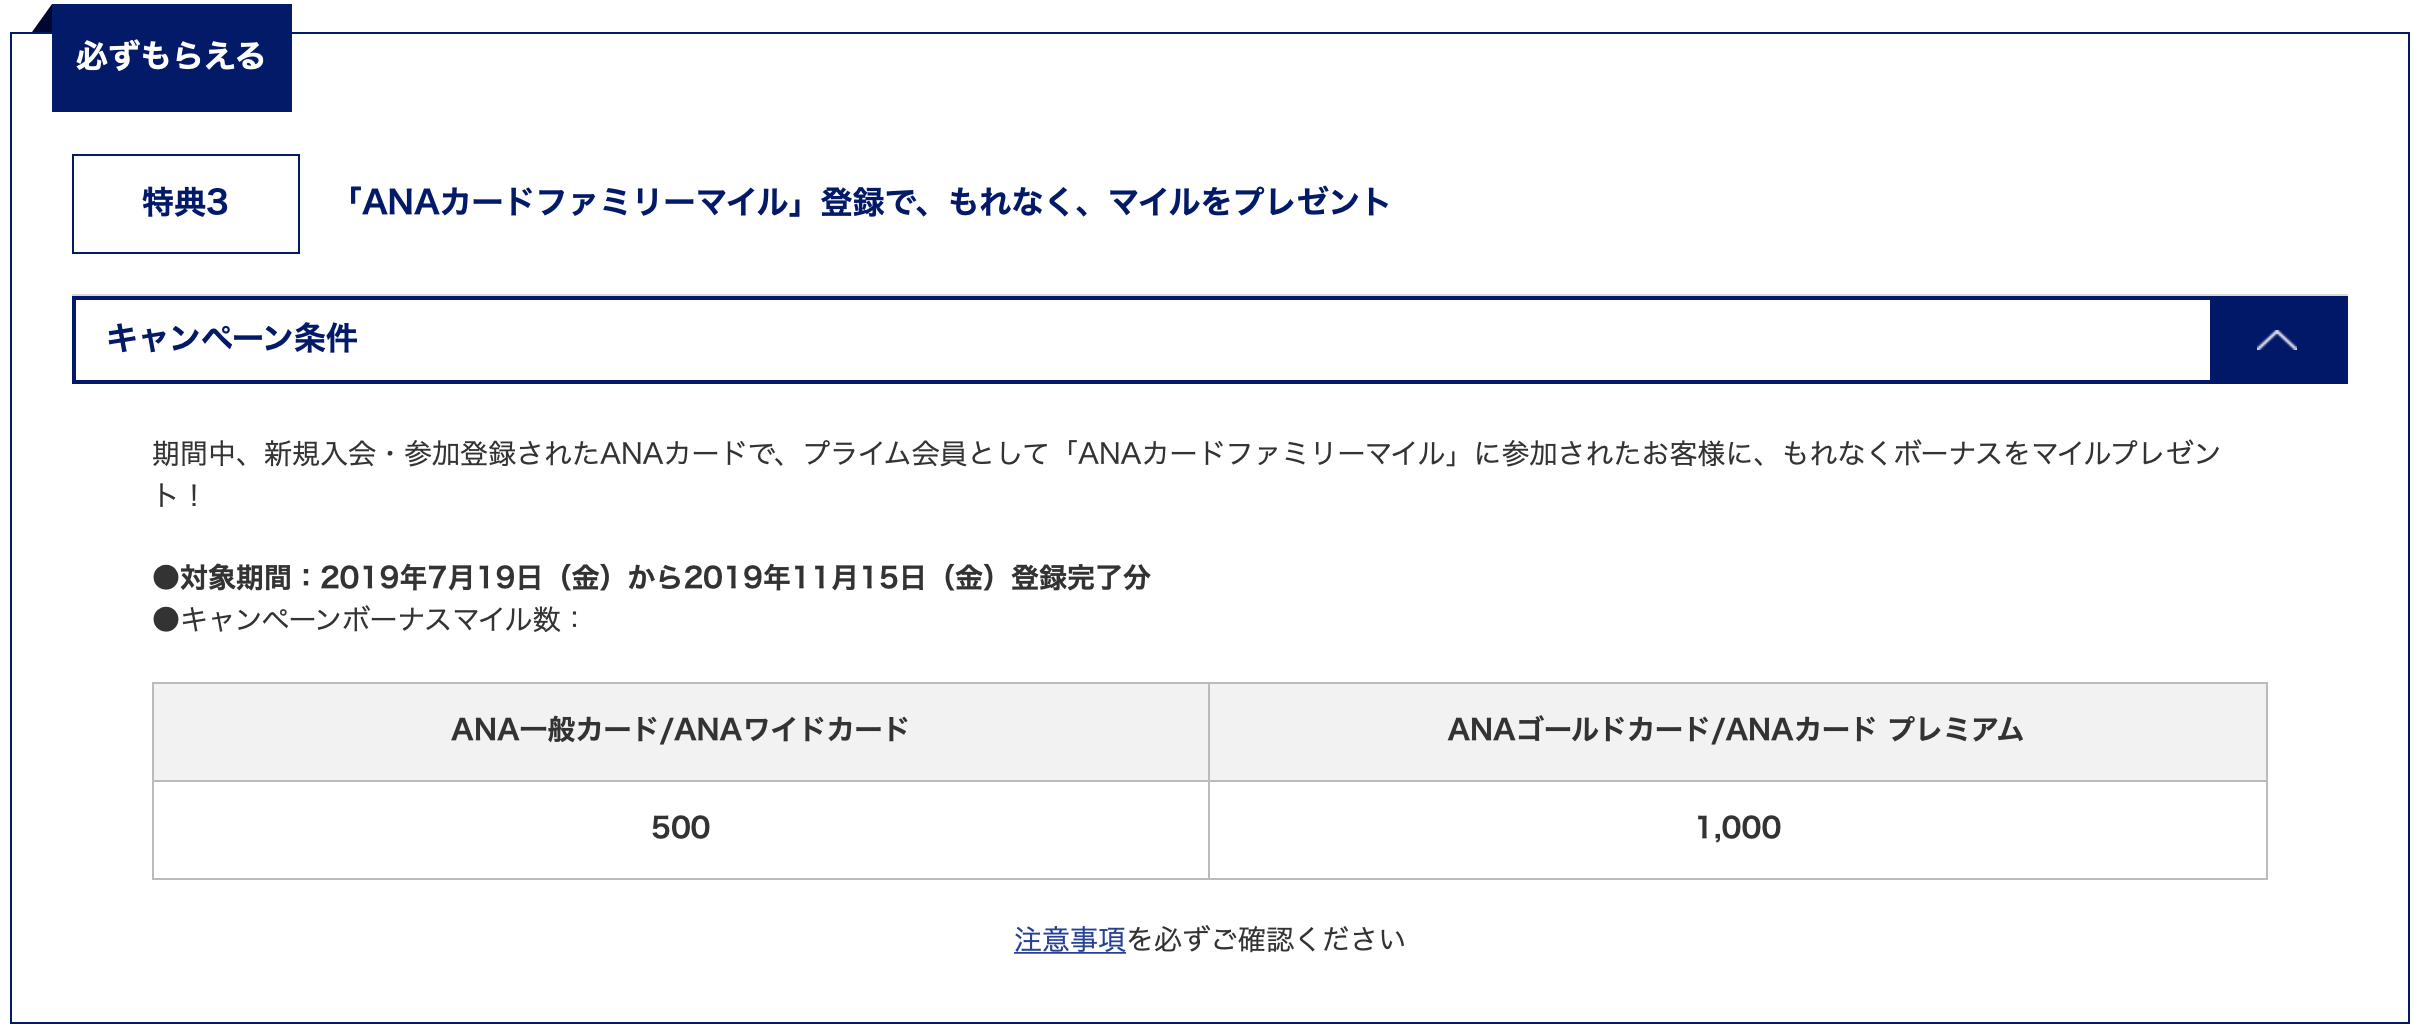The width and height of the screenshot is (2426, 1036).
Task: Click the 2019年11月15日 end date text
Action: [805, 577]
